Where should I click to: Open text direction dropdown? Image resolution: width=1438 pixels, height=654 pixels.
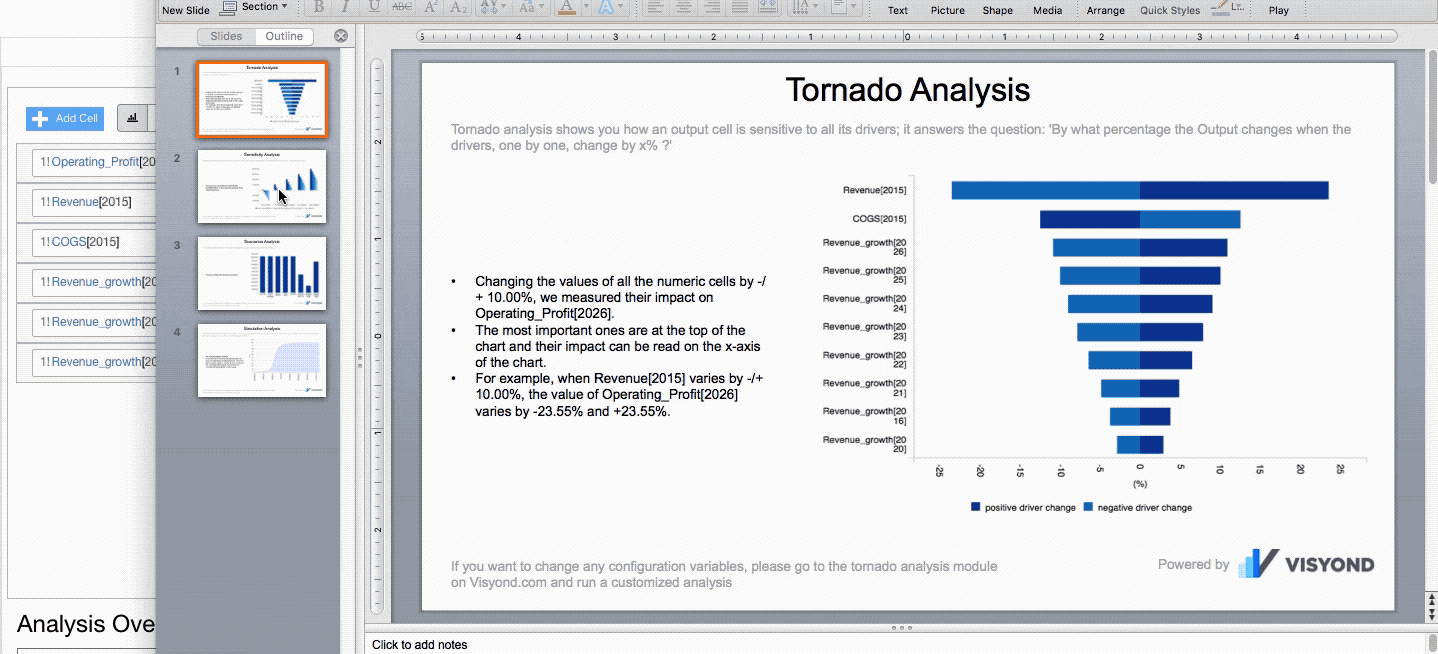coord(803,7)
